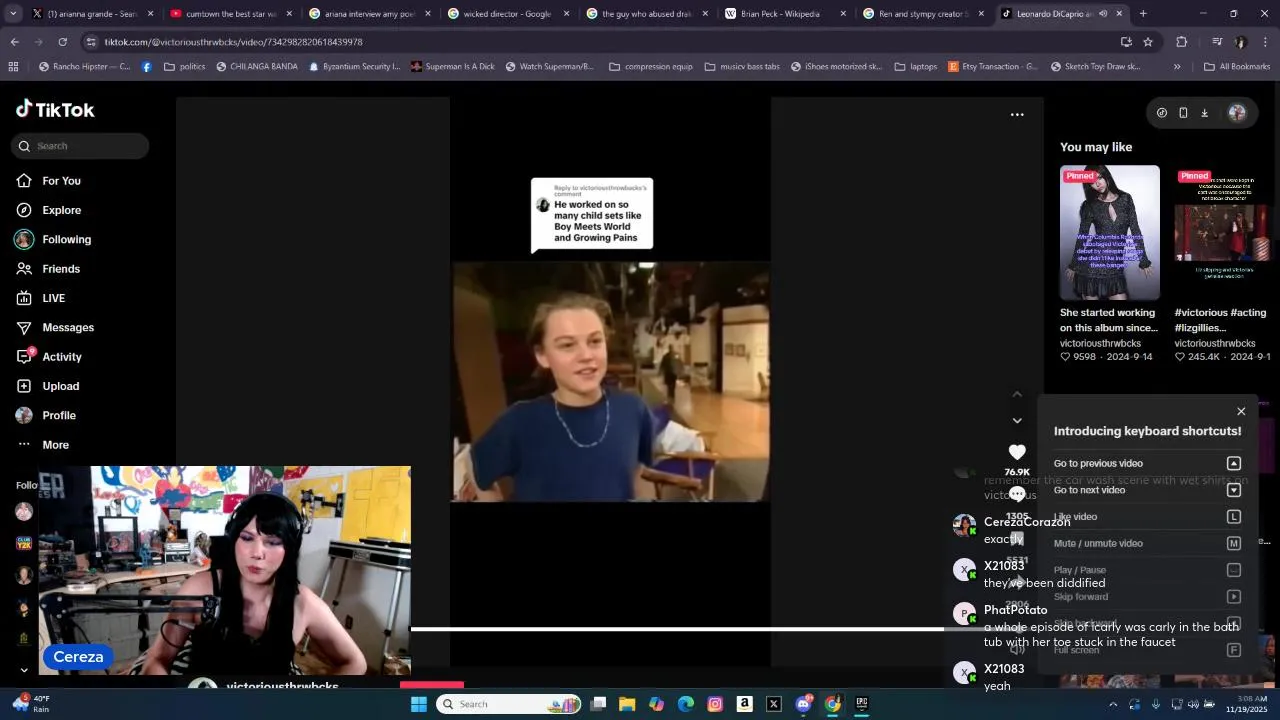Open the Chrome apps grid icon

pyautogui.click(x=13, y=67)
